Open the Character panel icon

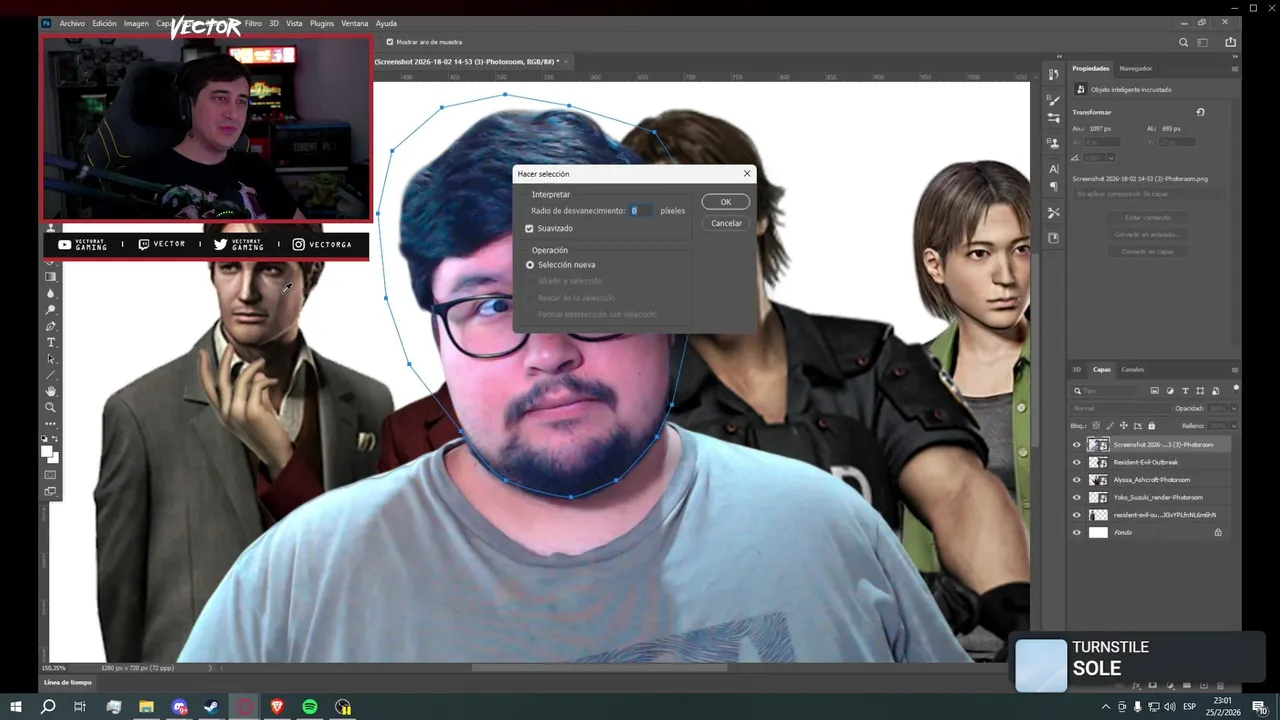coord(1053,169)
